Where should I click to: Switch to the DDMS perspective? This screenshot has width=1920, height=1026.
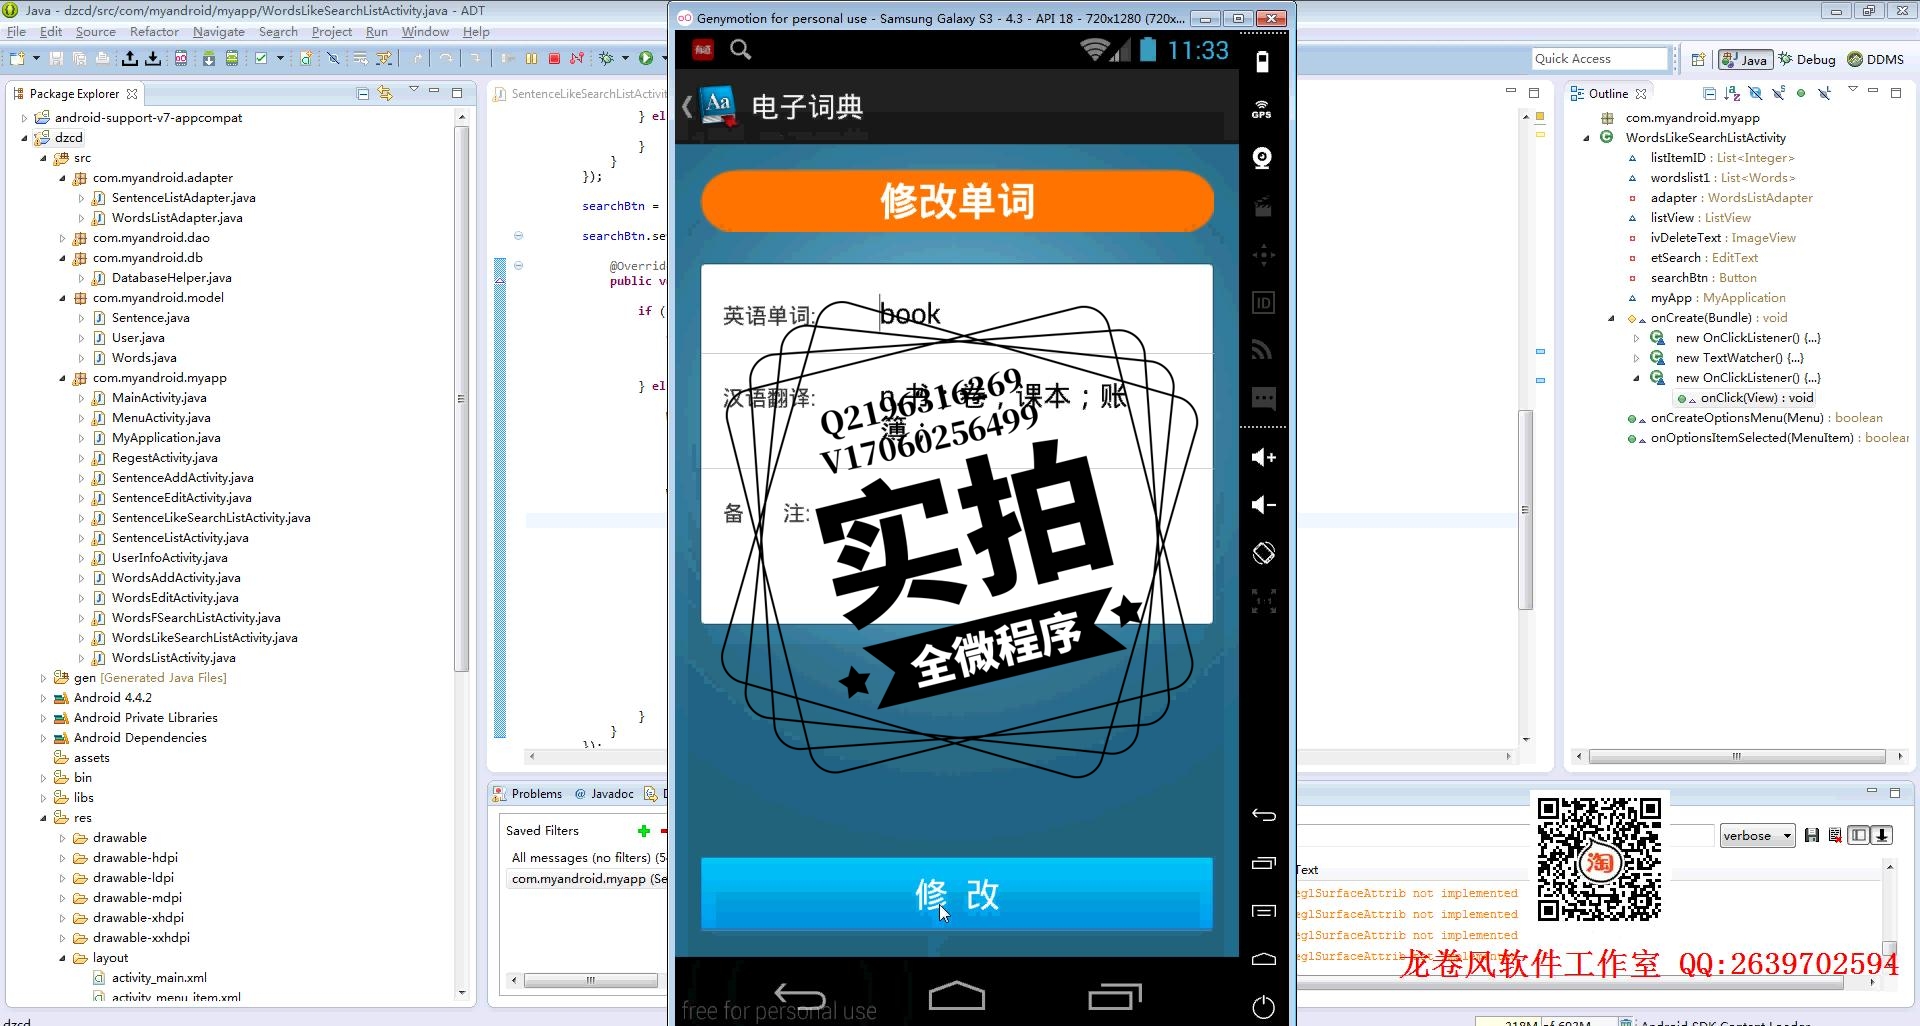coord(1876,60)
